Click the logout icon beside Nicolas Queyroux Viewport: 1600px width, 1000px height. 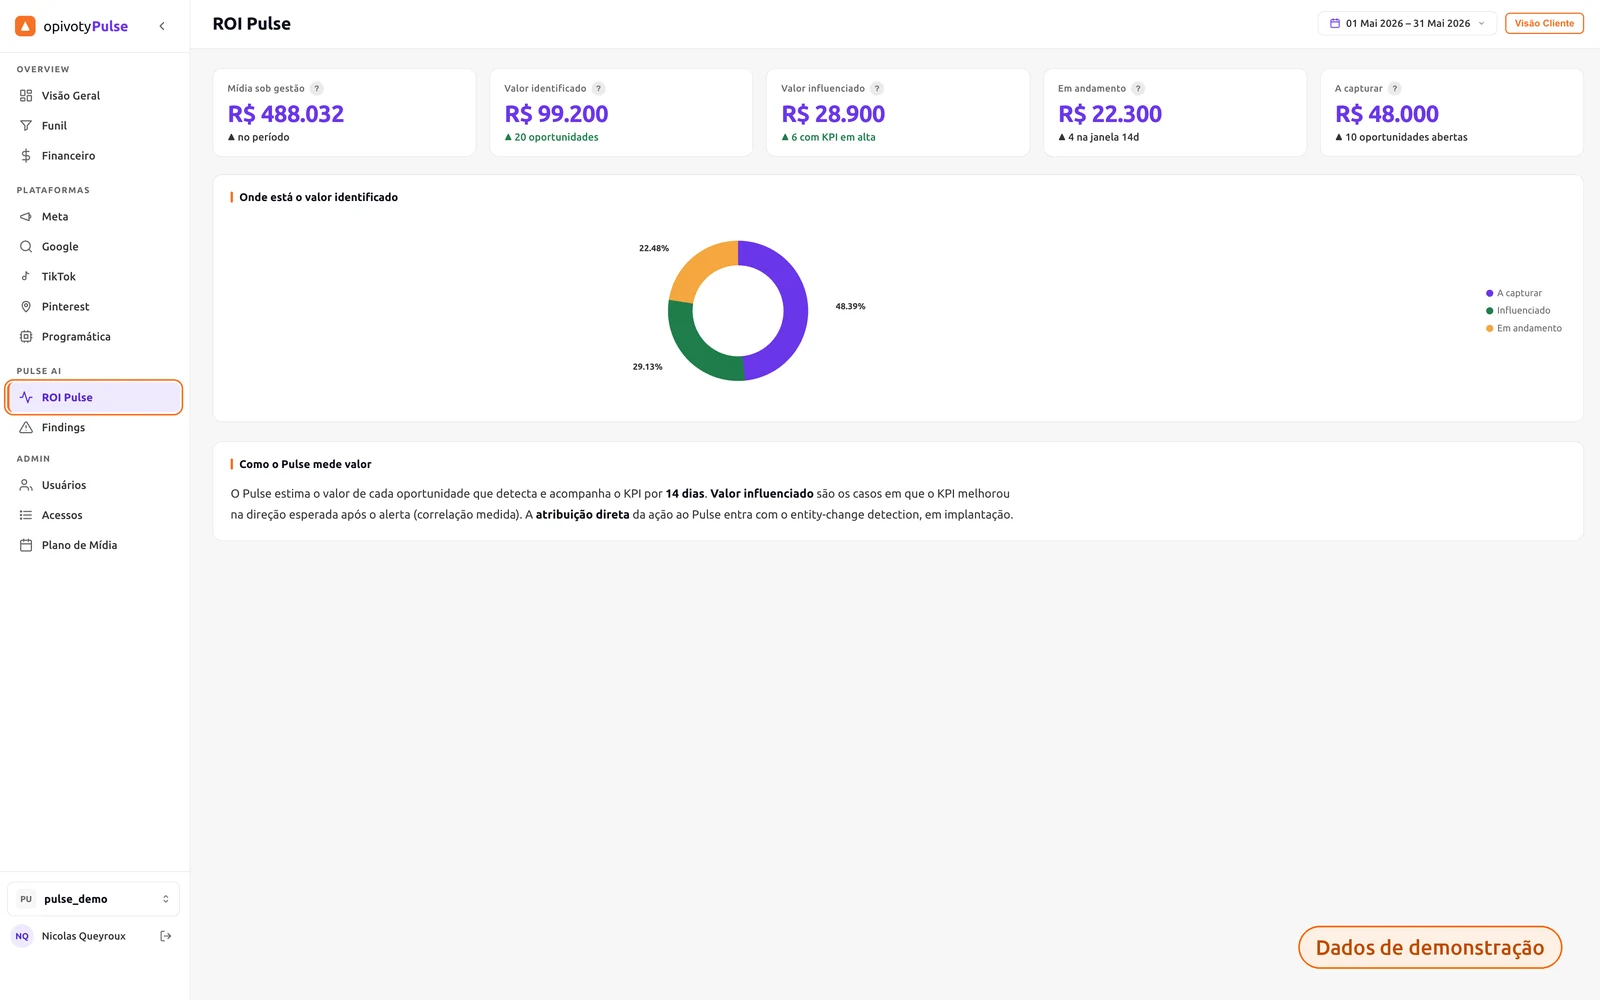pos(166,937)
